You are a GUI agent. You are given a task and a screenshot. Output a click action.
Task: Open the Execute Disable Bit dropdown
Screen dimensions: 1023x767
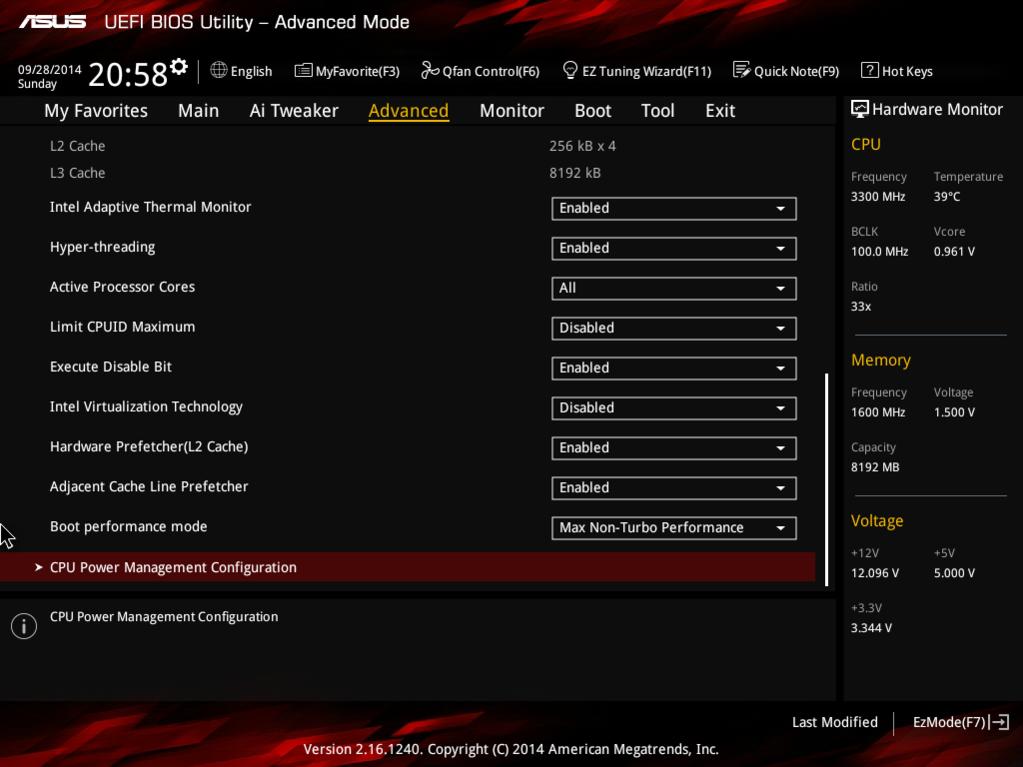point(674,368)
